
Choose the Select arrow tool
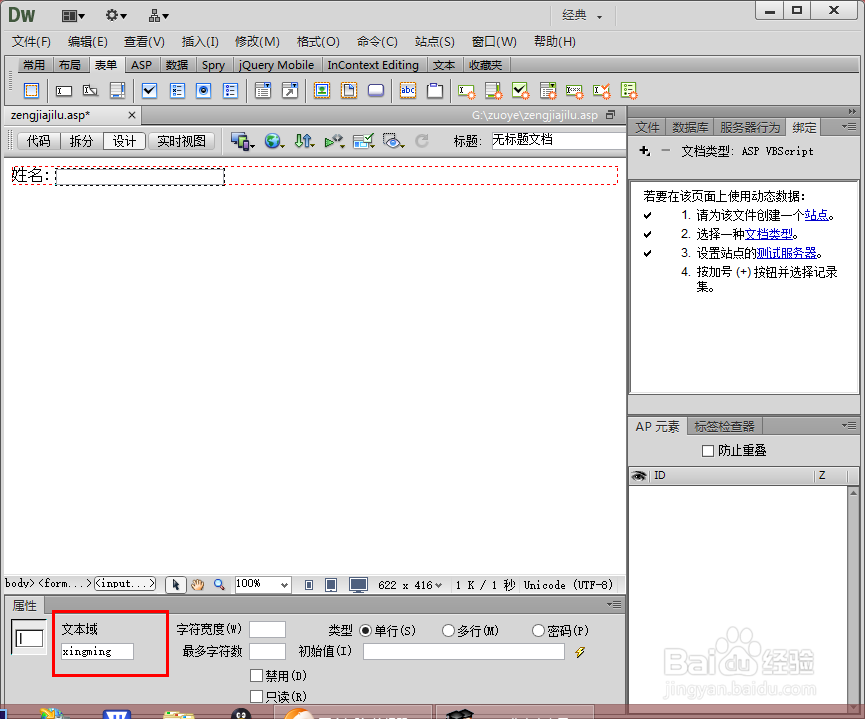[x=176, y=585]
